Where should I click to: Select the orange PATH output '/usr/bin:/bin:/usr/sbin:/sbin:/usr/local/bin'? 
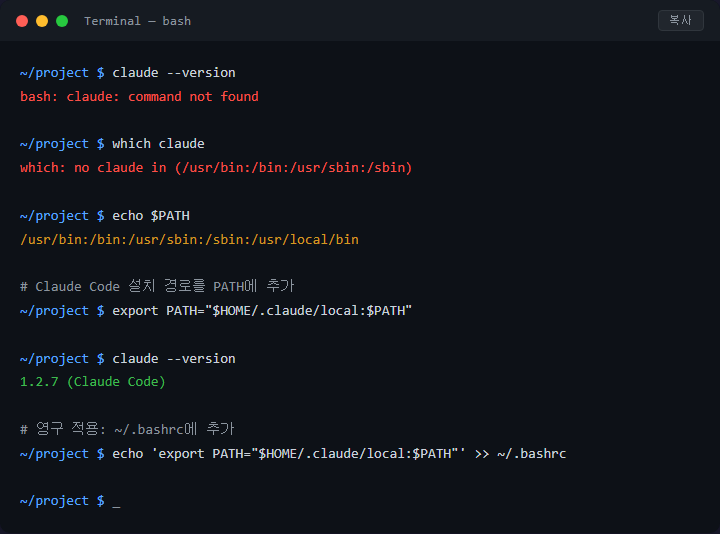coord(189,240)
